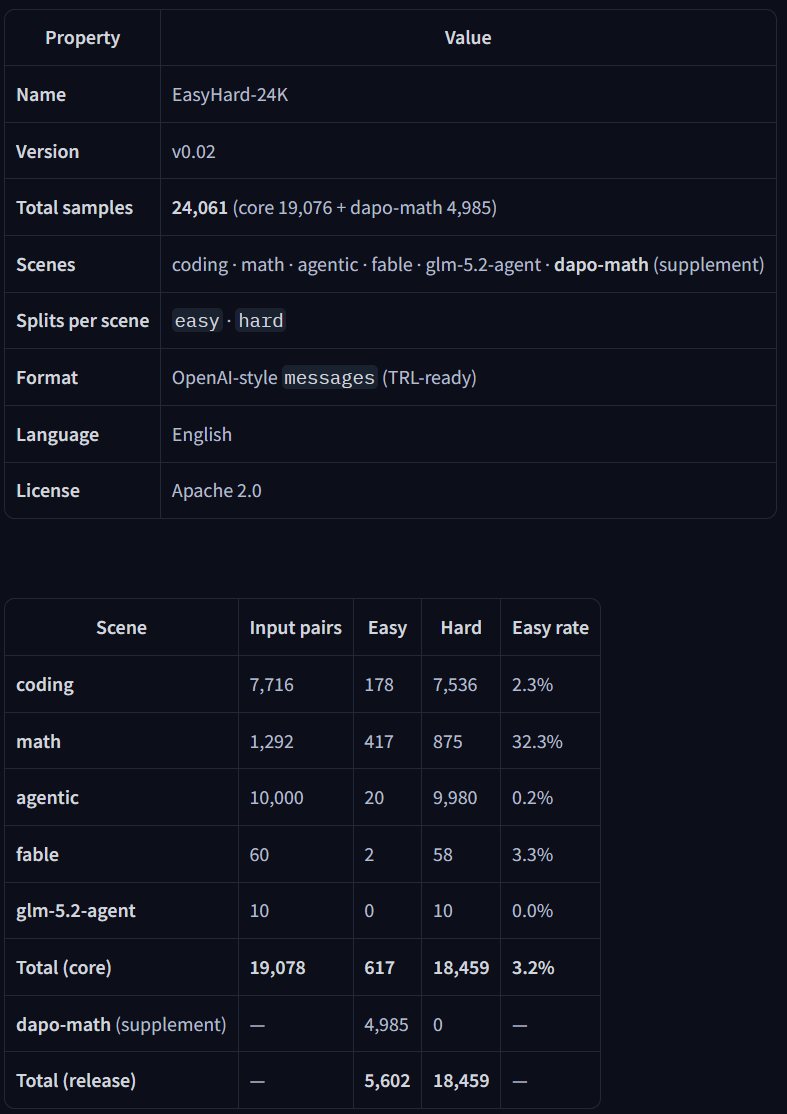Click the Total (core) 19,078 value
Image resolution: width=787 pixels, height=1114 pixels.
(x=278, y=968)
